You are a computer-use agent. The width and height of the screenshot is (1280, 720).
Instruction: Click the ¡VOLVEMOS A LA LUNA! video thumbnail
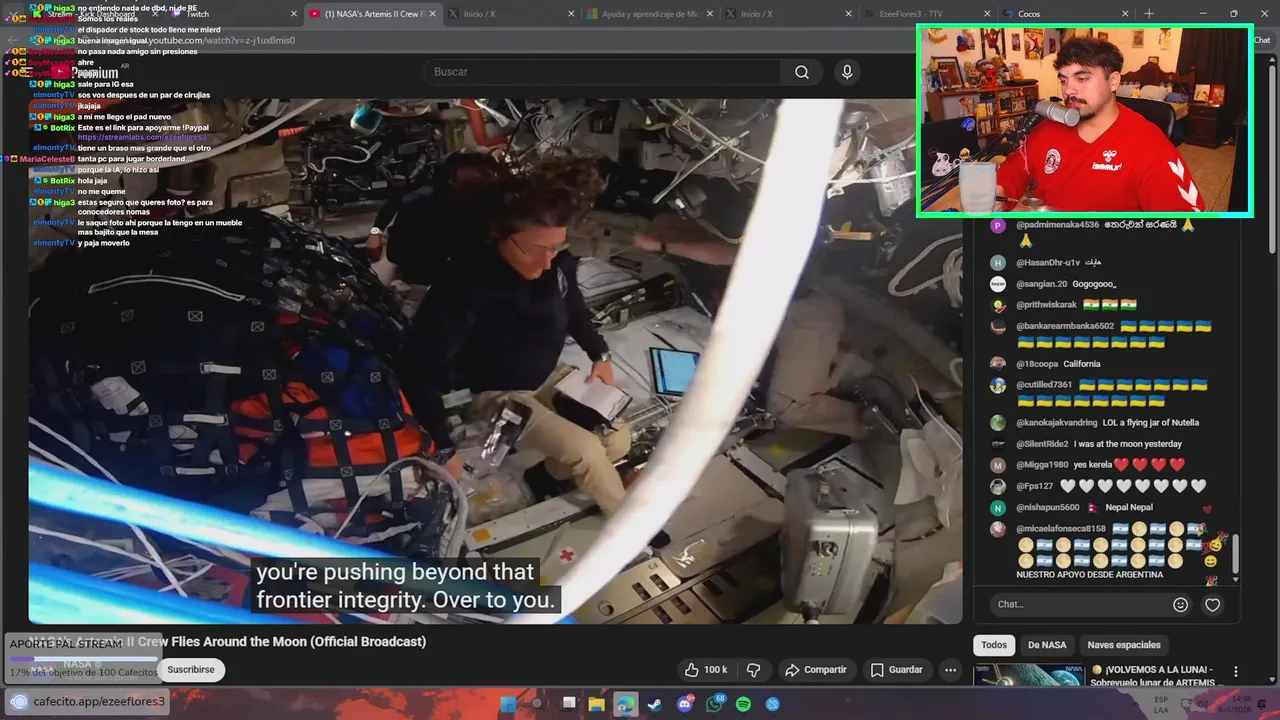[x=1028, y=675]
